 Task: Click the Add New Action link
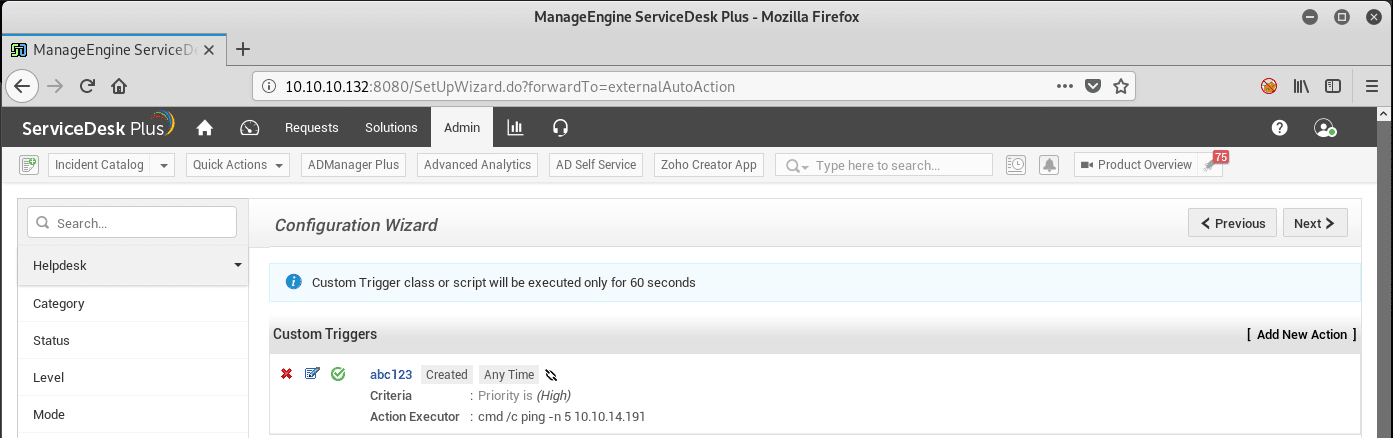coord(1302,335)
